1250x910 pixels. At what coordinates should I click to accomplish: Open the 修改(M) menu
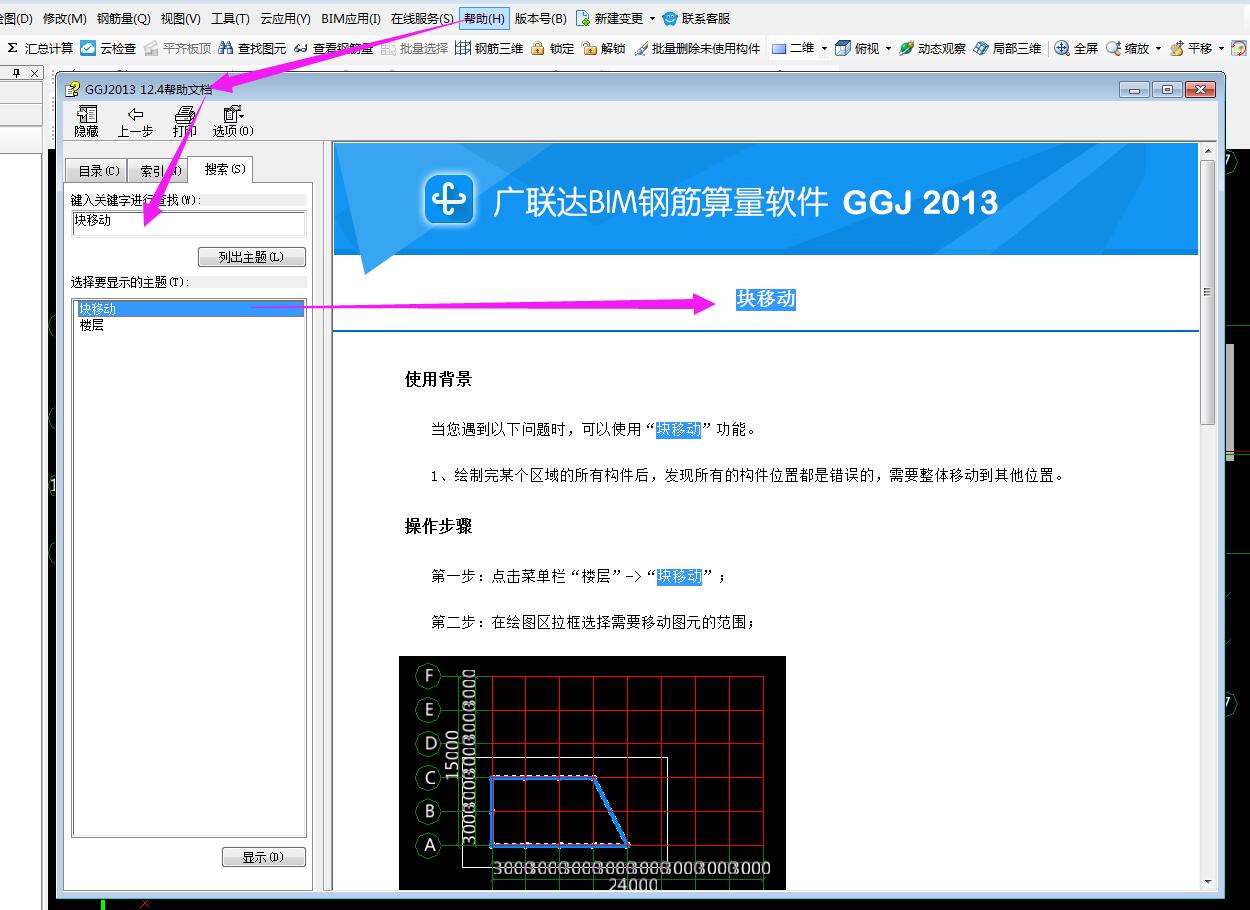[x=64, y=18]
